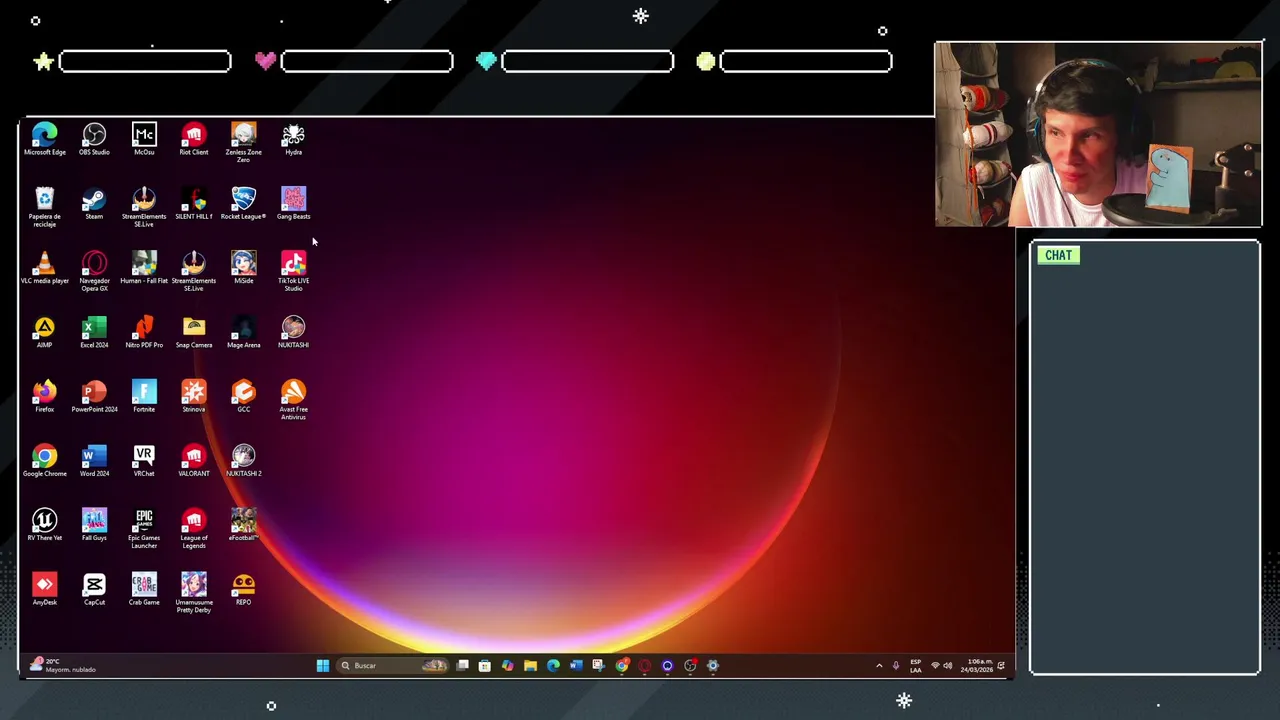Select the REPO desktop shortcut
Viewport: 1280px width, 720px height.
(x=243, y=589)
